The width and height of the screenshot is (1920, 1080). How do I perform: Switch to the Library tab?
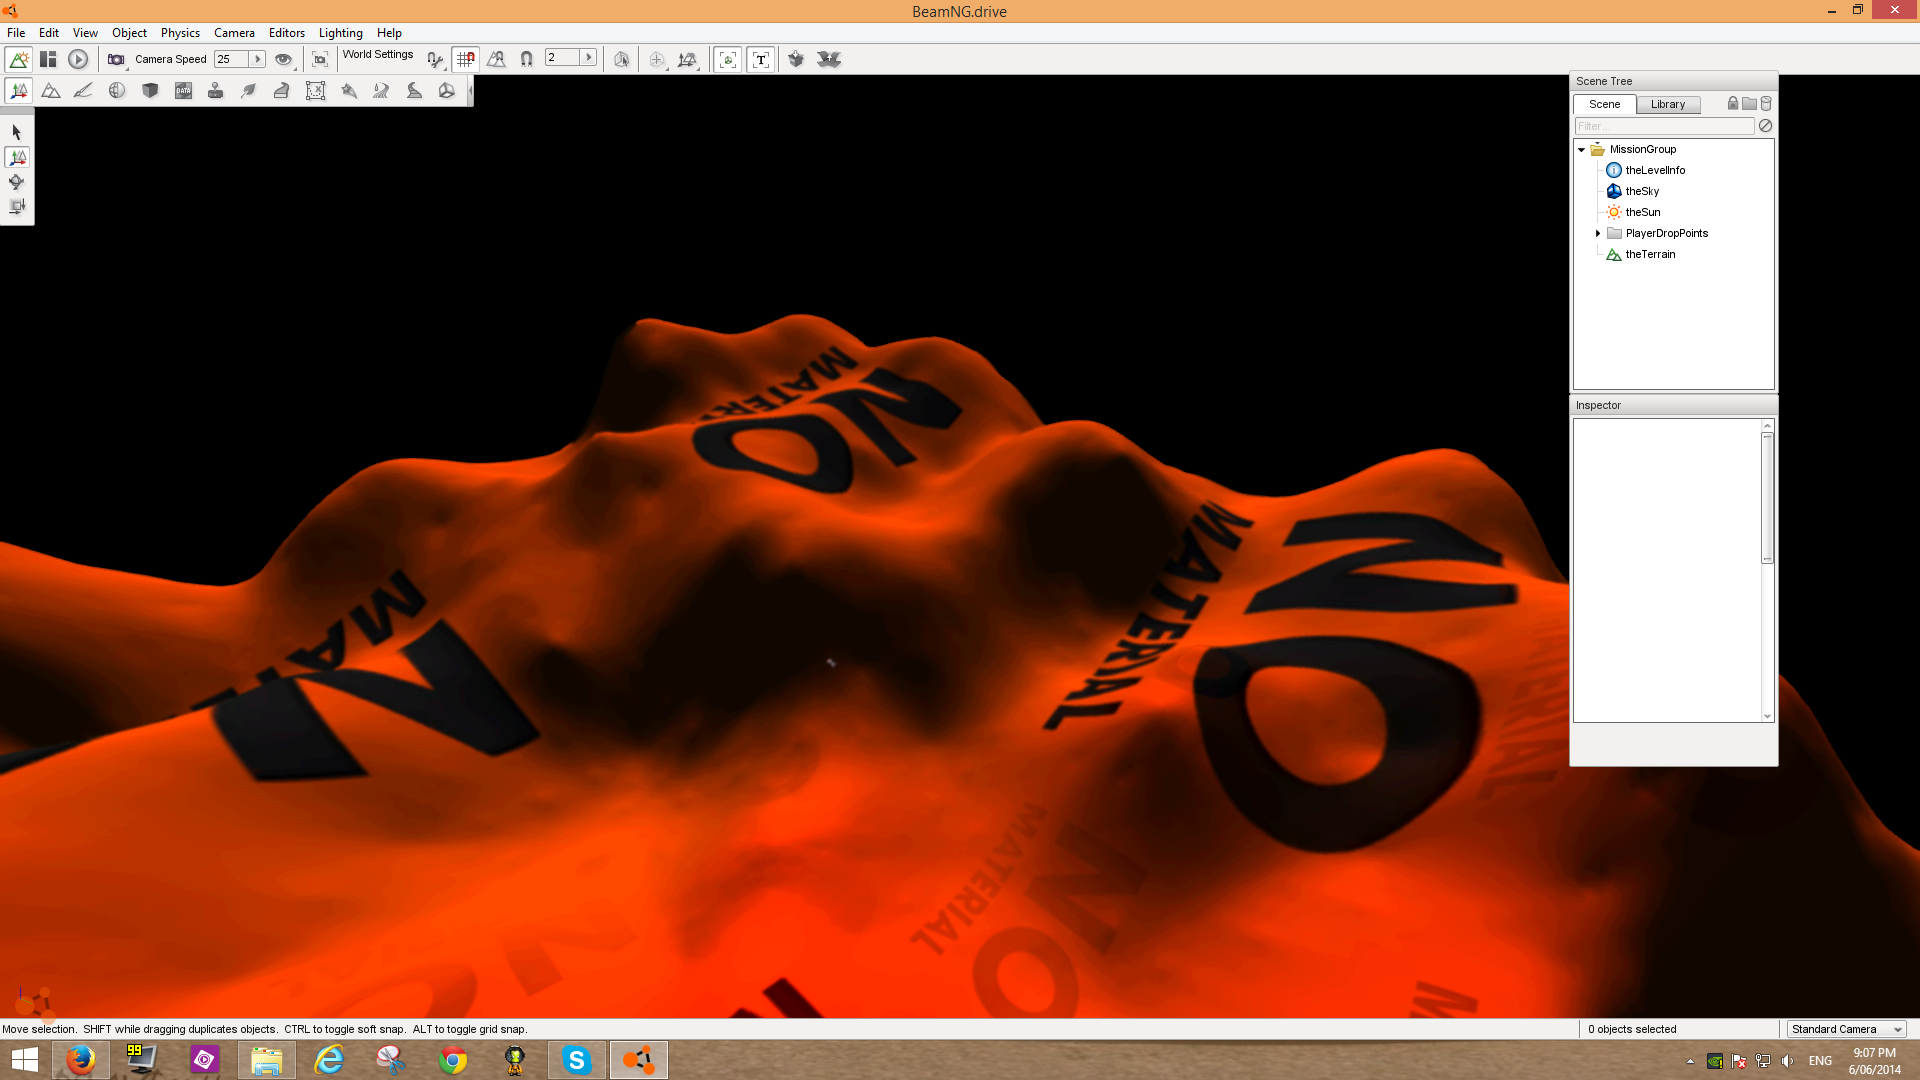coord(1667,105)
